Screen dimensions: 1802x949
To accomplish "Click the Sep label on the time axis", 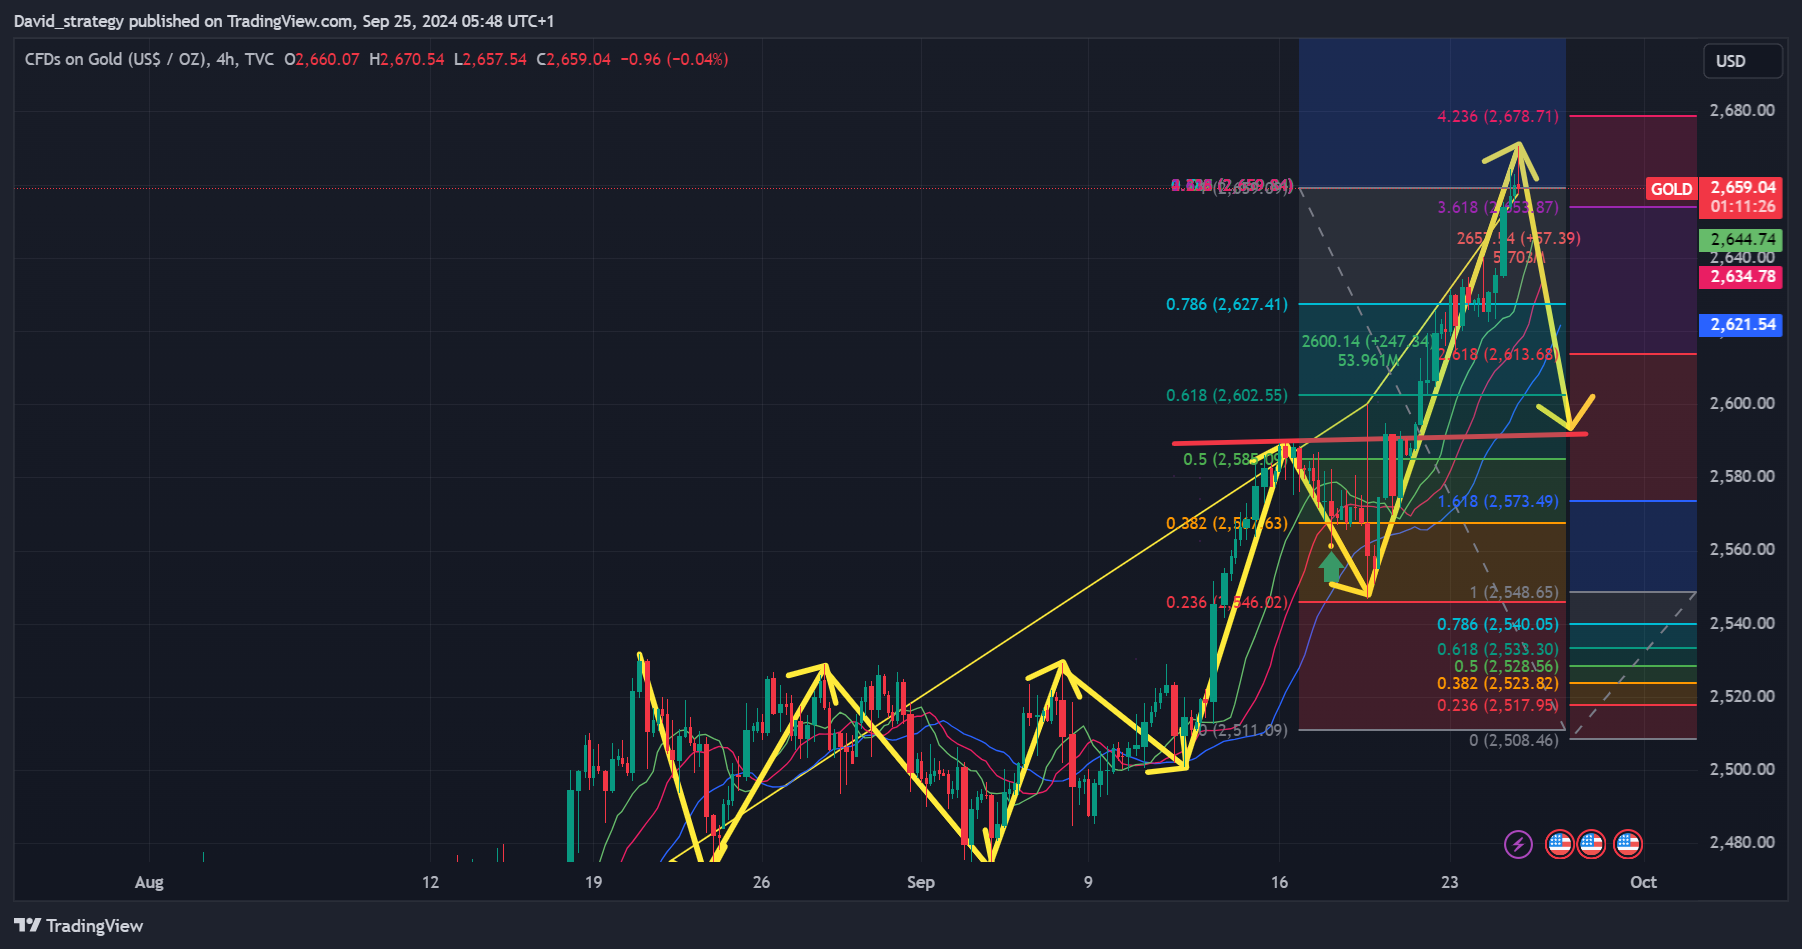I will tap(921, 882).
